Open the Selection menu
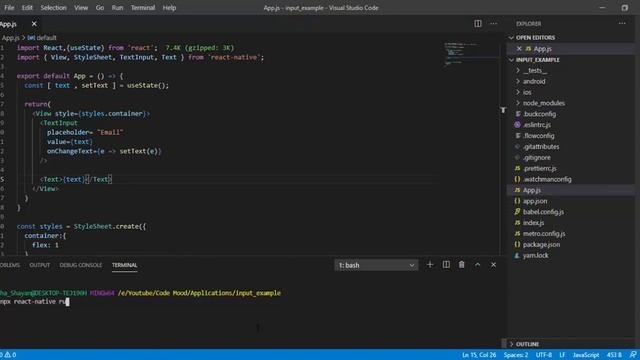Viewport: 640px width, 360px height. coord(53,8)
